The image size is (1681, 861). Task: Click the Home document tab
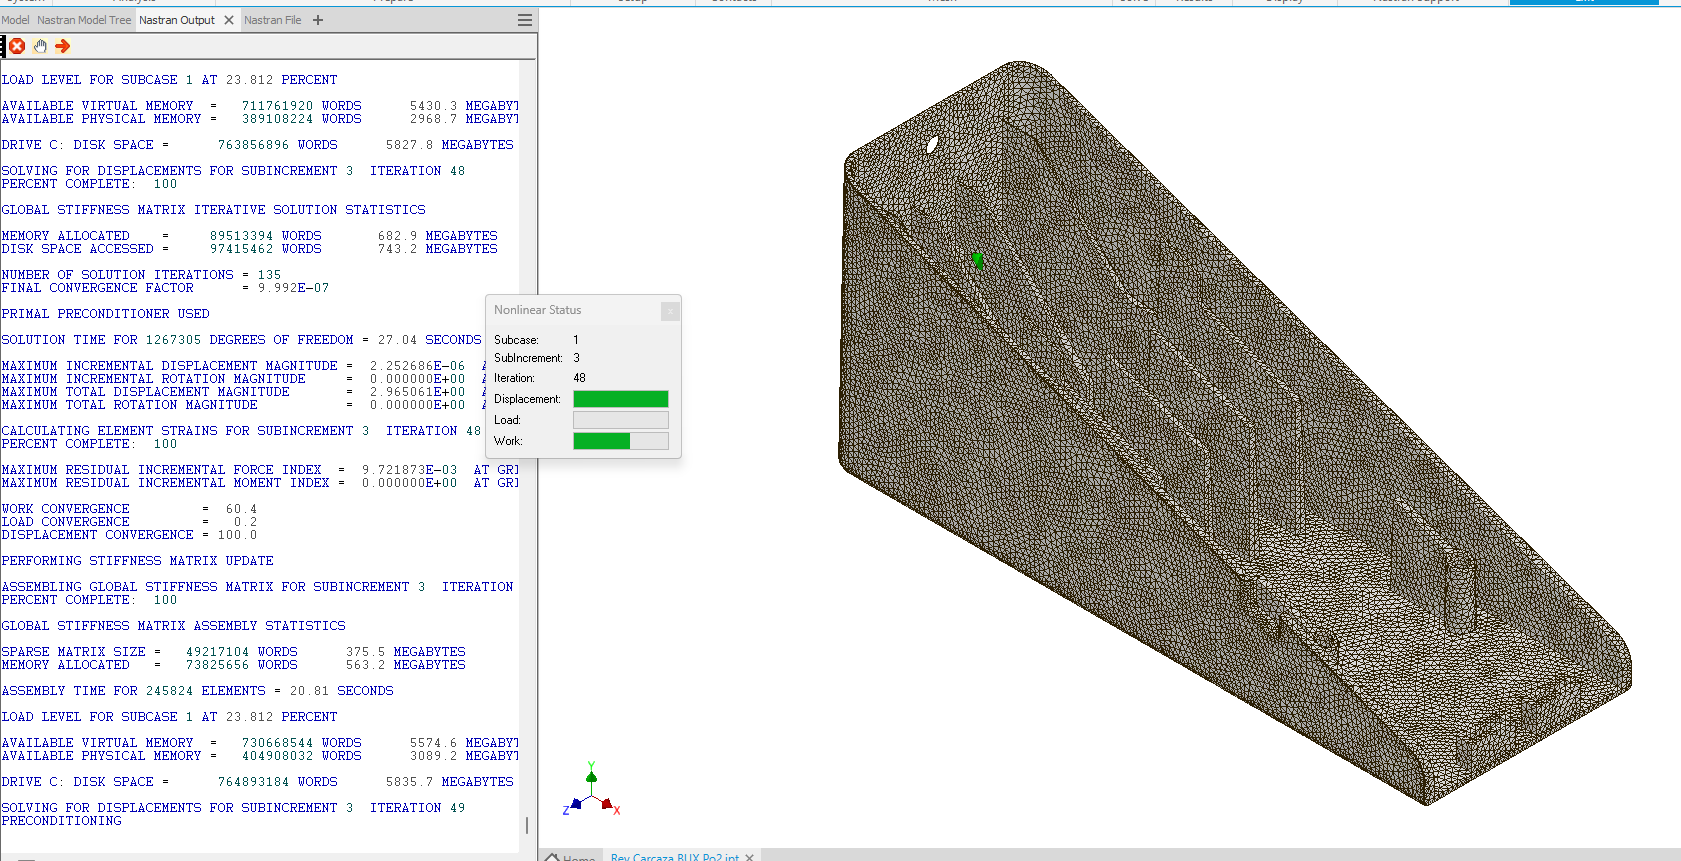point(572,857)
